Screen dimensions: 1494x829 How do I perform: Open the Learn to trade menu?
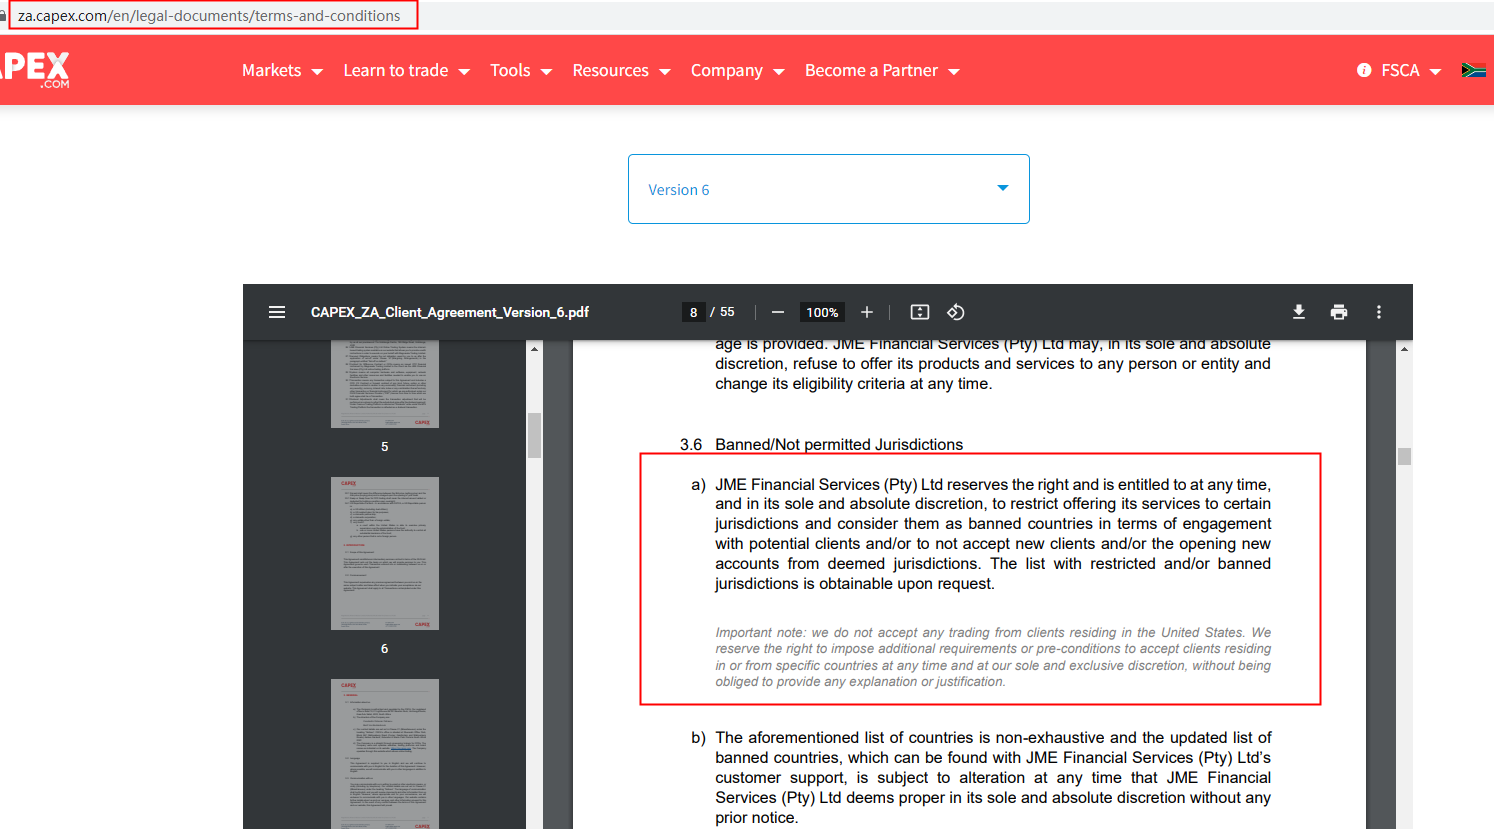407,71
